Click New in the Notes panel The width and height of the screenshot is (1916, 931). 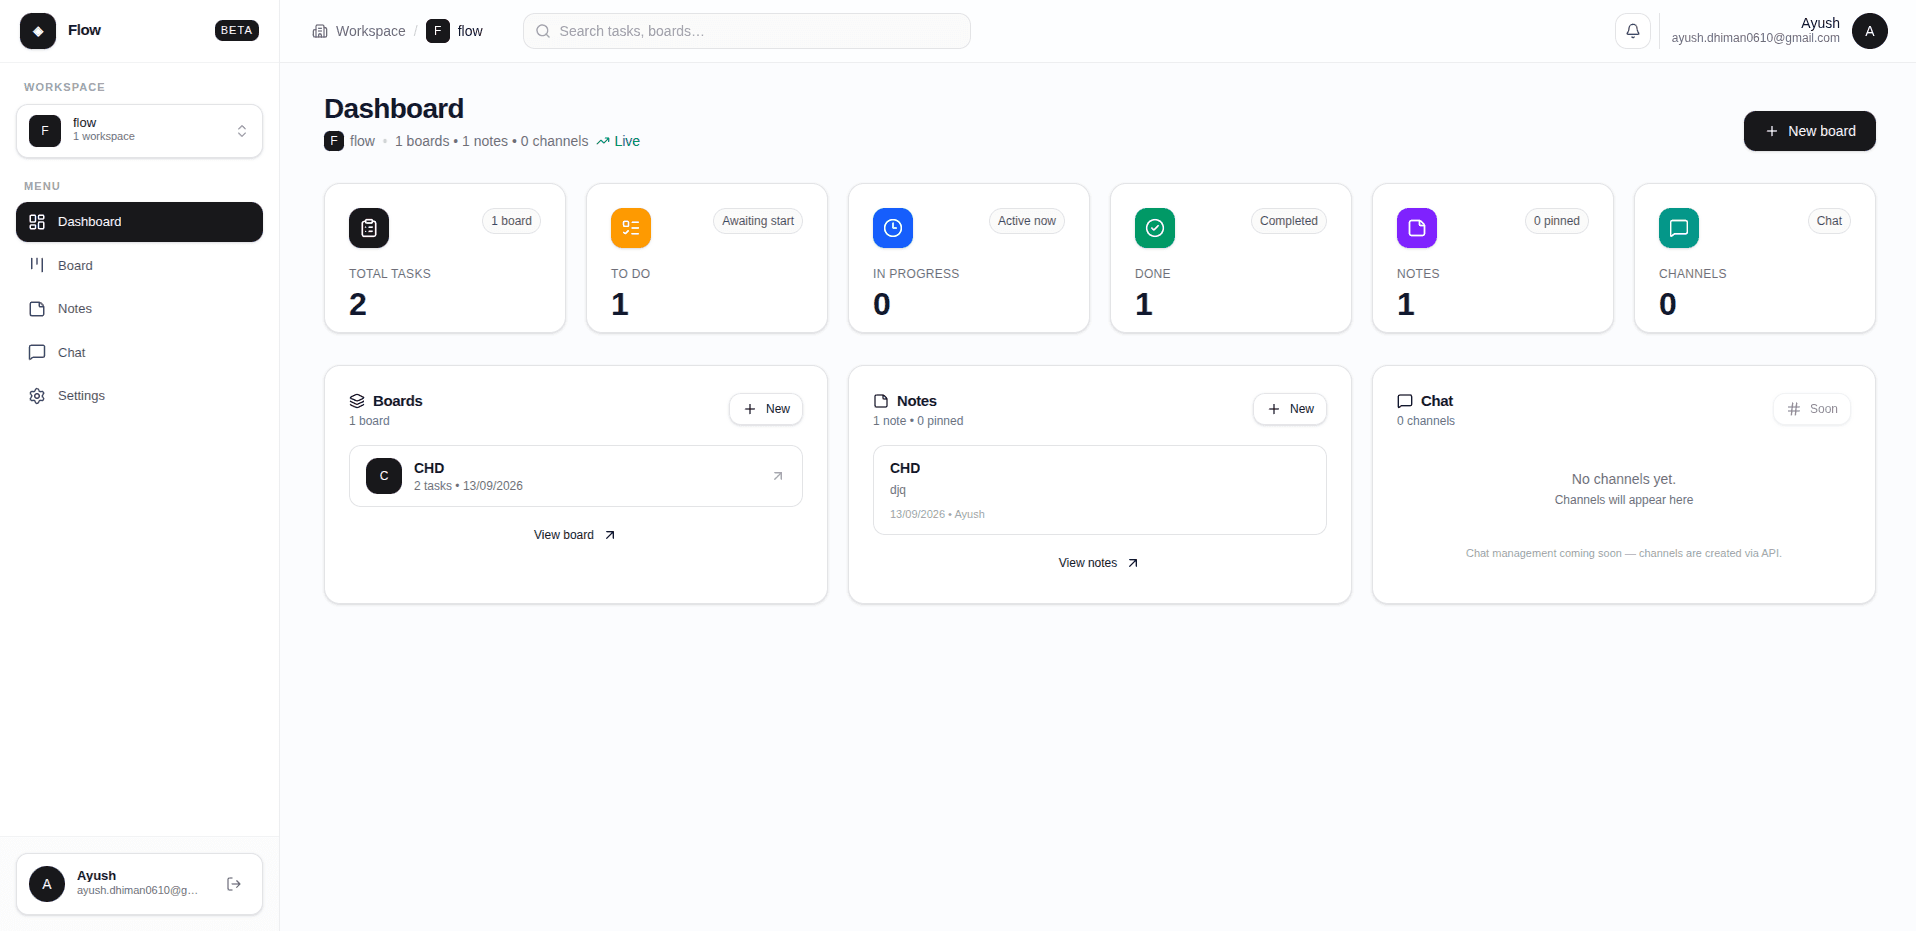[1290, 409]
